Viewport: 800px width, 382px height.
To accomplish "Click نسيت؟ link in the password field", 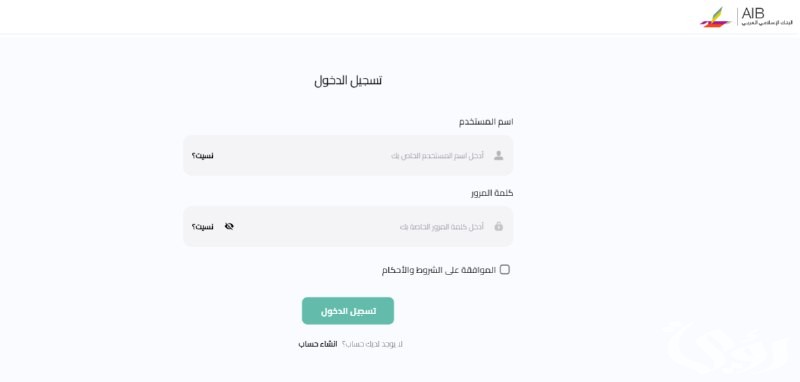I will click(203, 226).
